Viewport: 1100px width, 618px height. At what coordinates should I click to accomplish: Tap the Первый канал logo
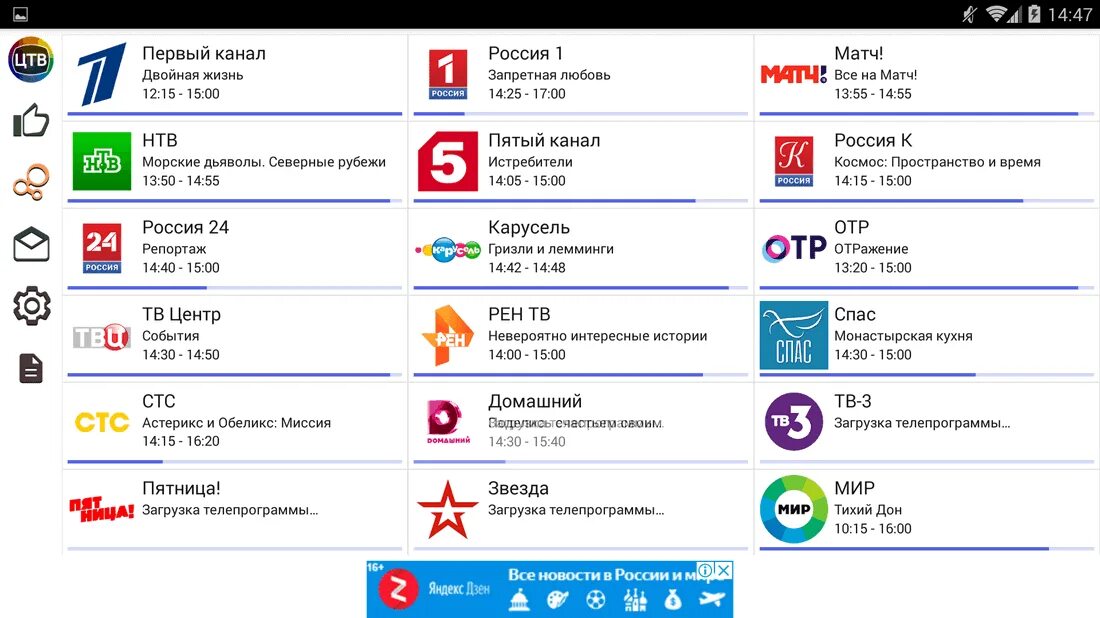click(x=102, y=74)
